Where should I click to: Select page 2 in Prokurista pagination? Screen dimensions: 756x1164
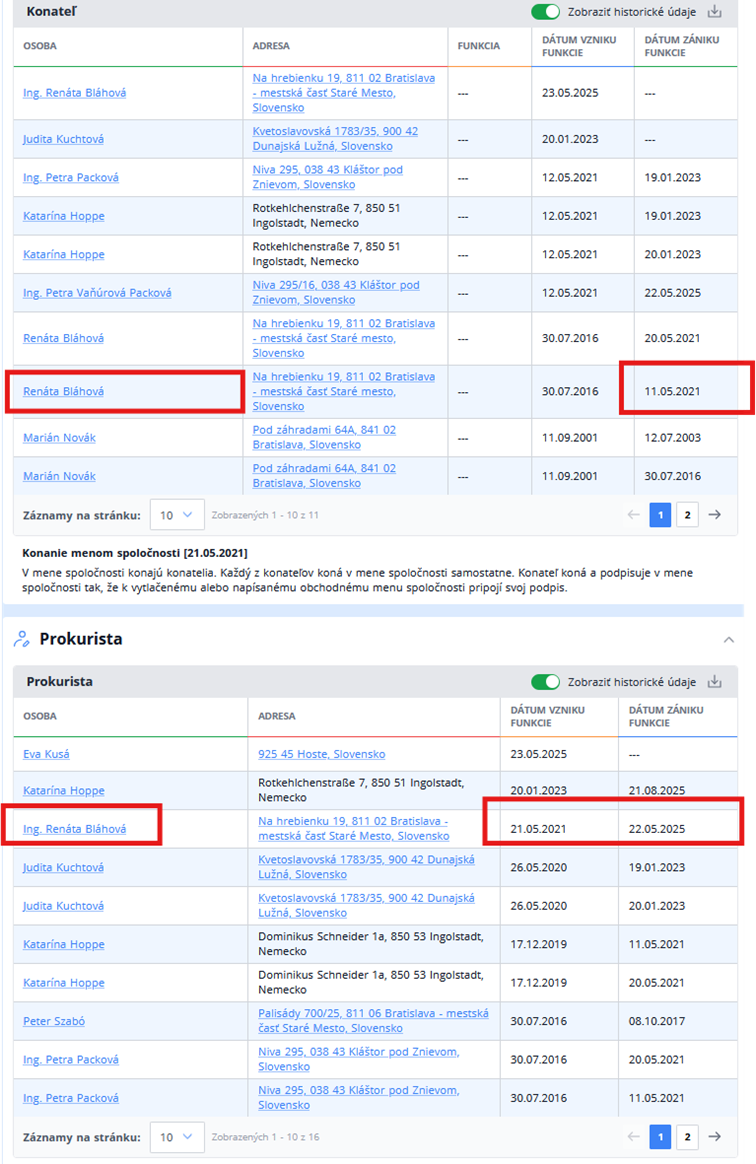[687, 1137]
